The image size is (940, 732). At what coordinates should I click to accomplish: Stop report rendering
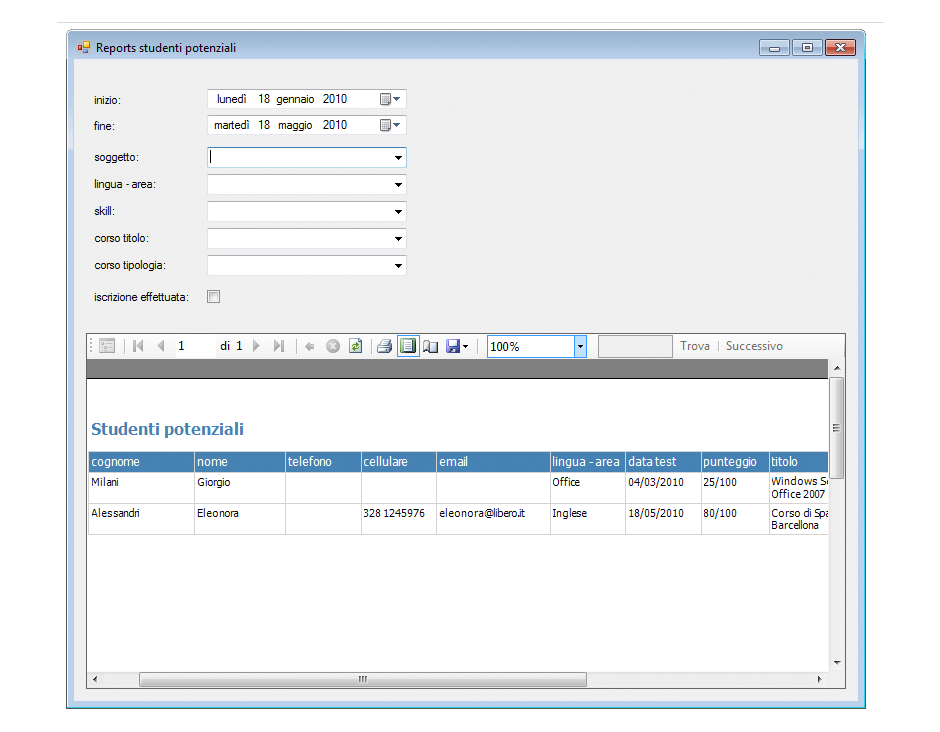pyautogui.click(x=333, y=346)
